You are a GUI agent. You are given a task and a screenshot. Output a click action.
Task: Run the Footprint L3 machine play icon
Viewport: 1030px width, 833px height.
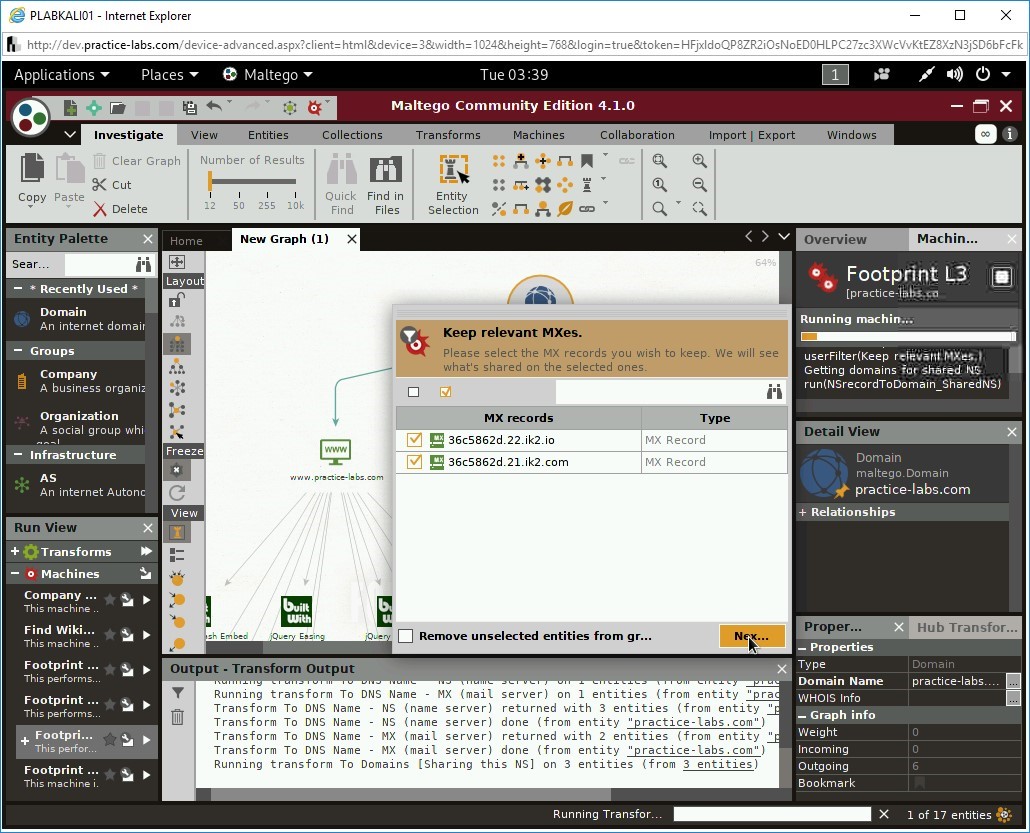tap(147, 740)
